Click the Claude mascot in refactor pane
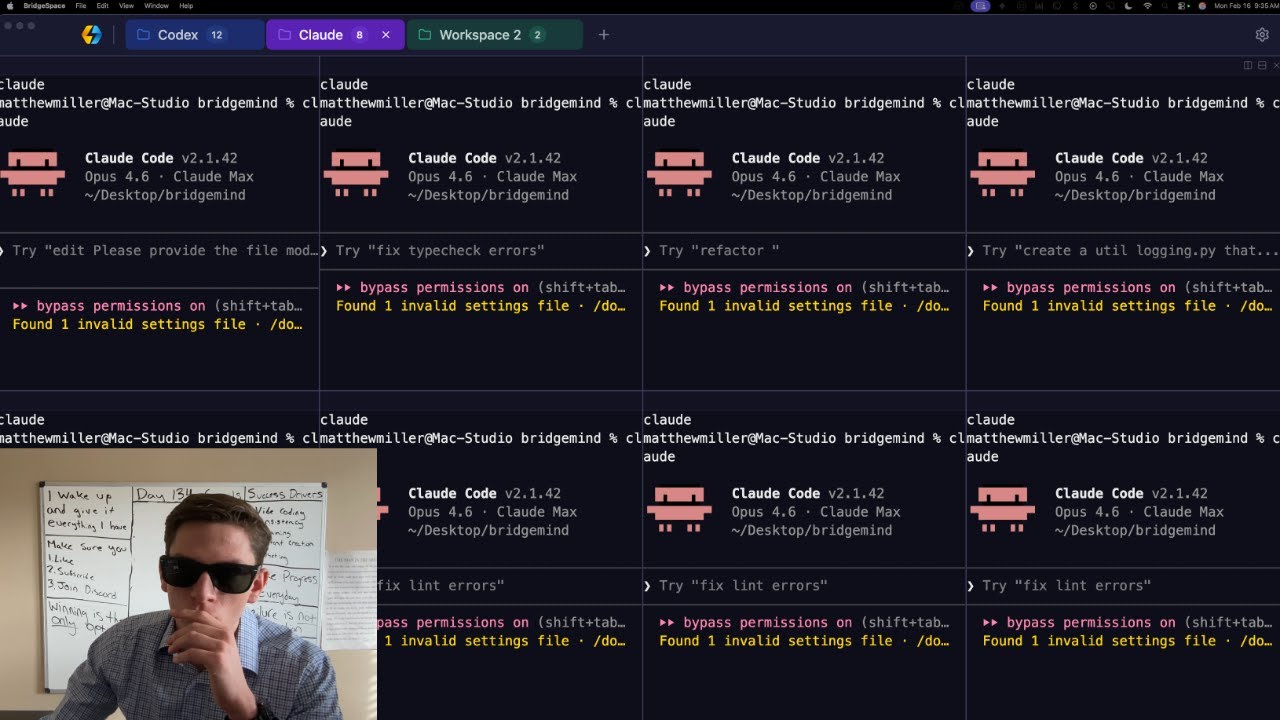1280x720 pixels. (679, 173)
